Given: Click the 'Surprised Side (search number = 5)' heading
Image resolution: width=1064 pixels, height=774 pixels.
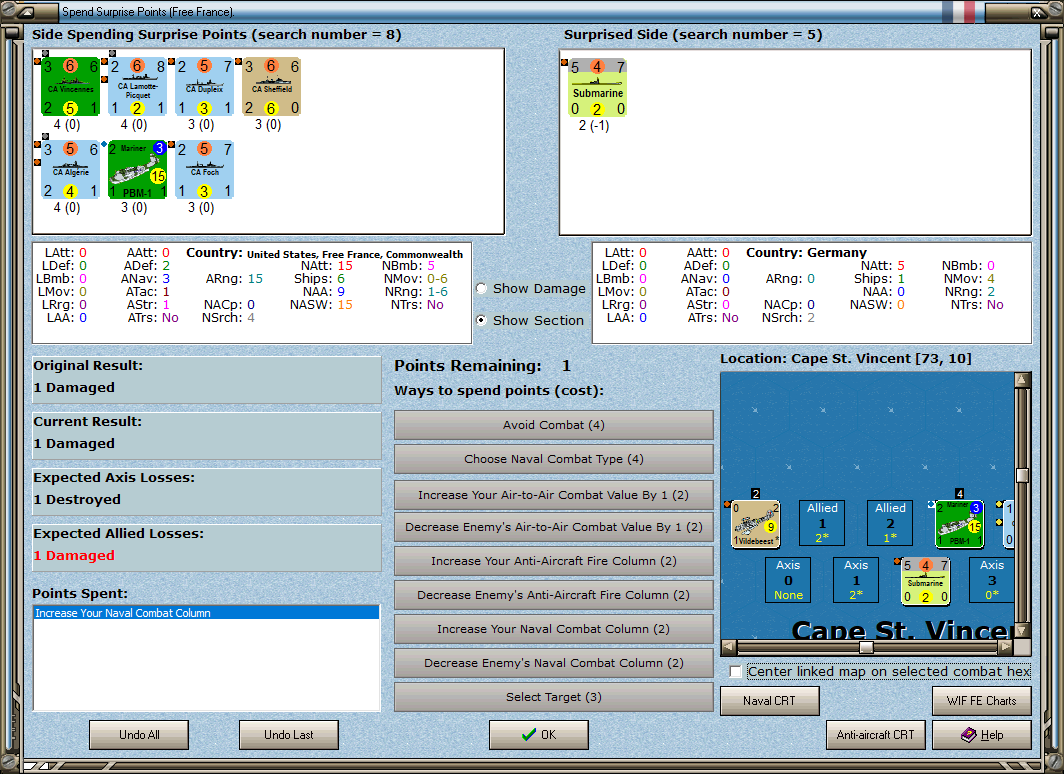Looking at the screenshot, I should click(x=693, y=35).
